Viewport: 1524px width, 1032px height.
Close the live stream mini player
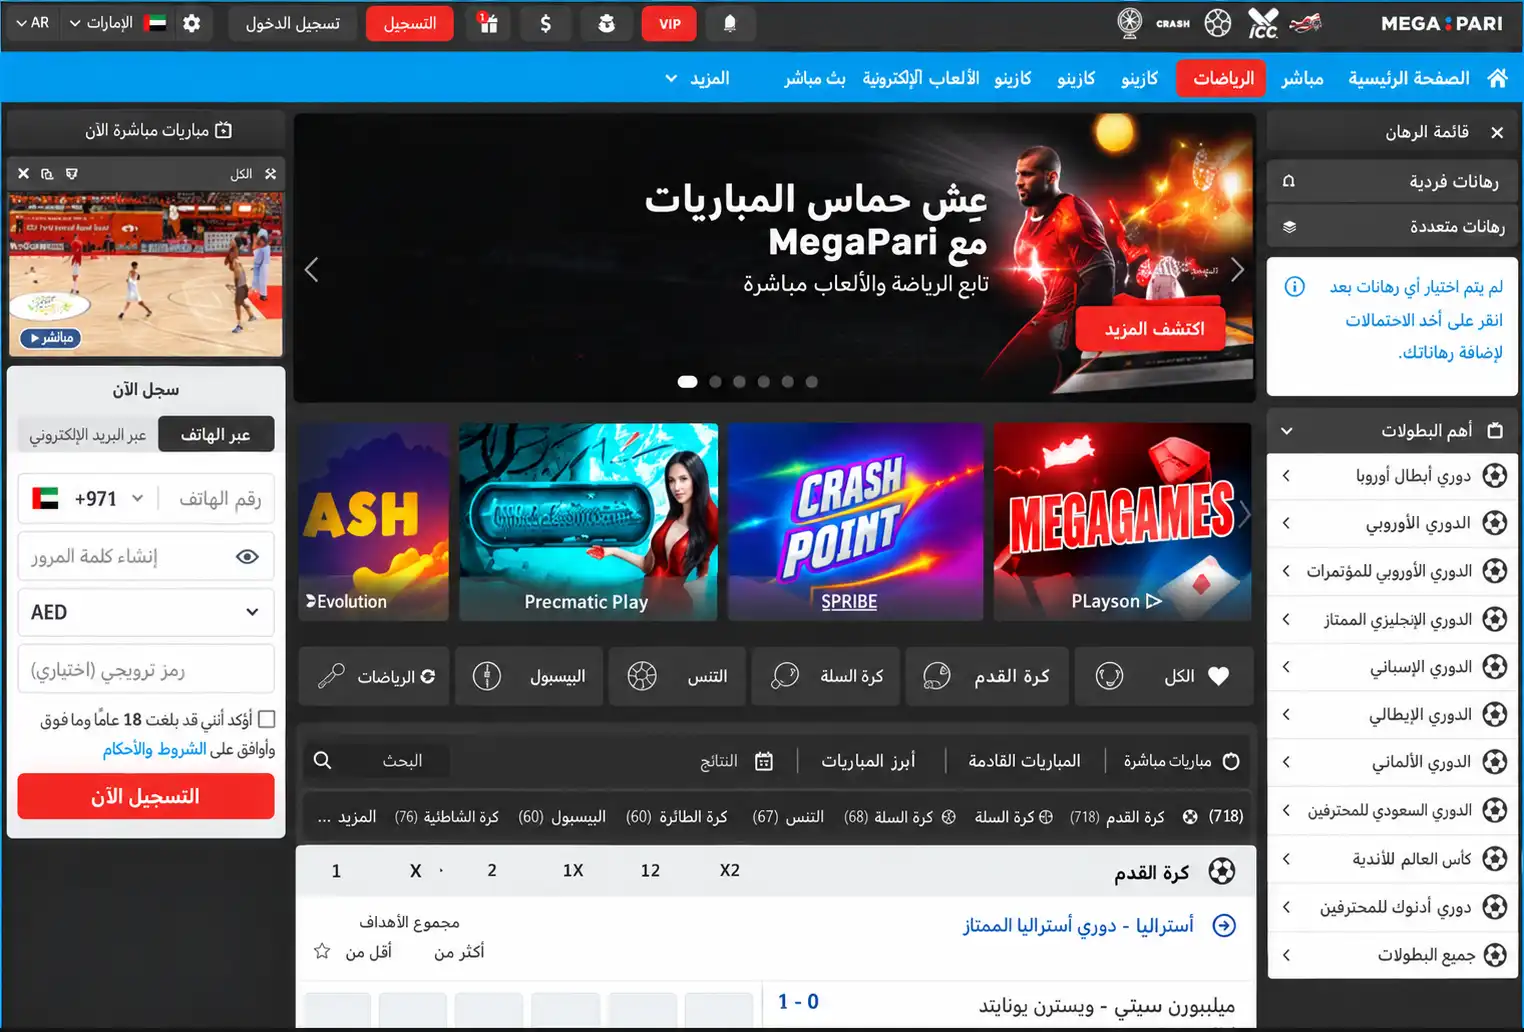coord(23,174)
